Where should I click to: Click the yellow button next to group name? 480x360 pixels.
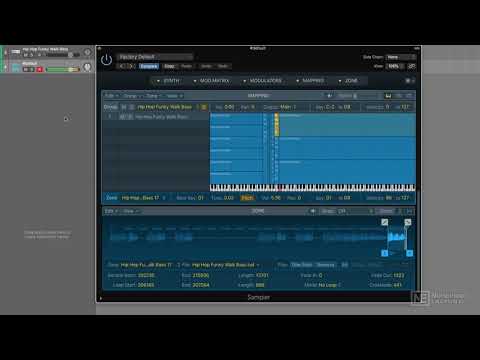tap(204, 107)
